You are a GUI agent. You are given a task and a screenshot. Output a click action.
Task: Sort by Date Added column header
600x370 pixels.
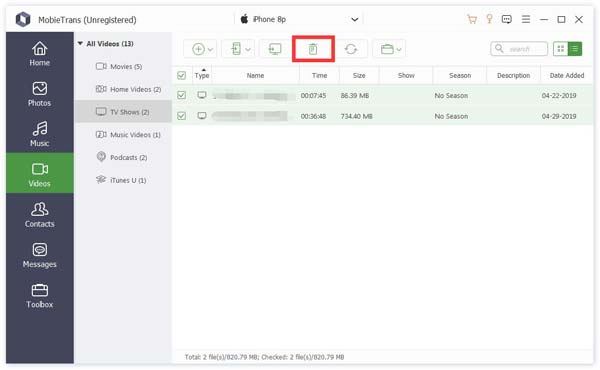[x=567, y=75]
